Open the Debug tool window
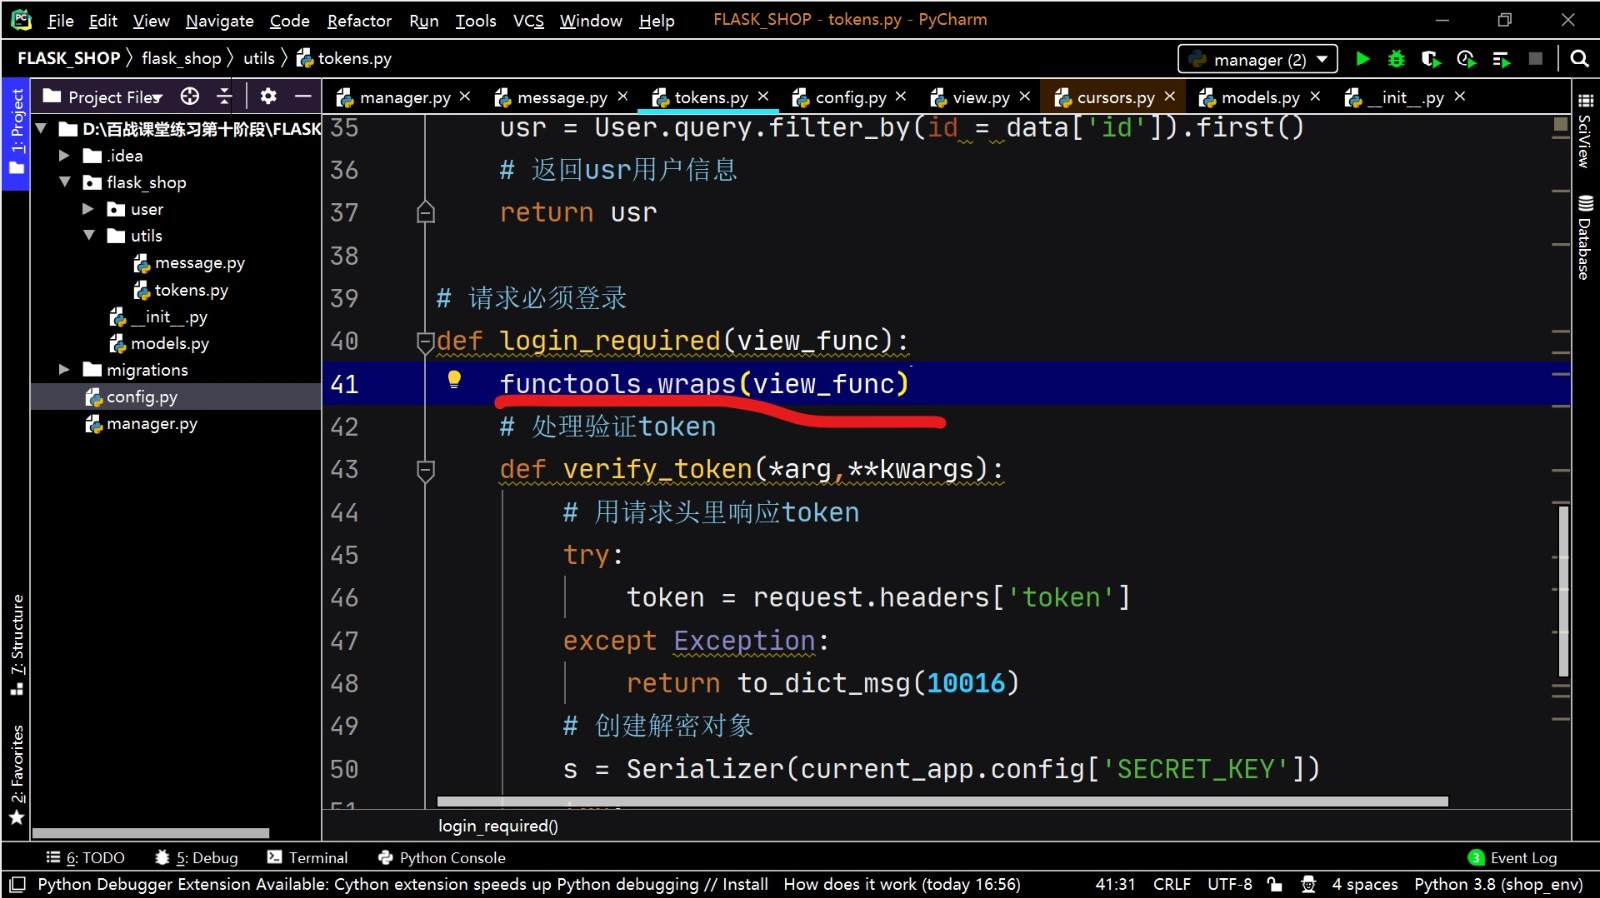Viewport: 1600px width, 898px height. coord(196,858)
